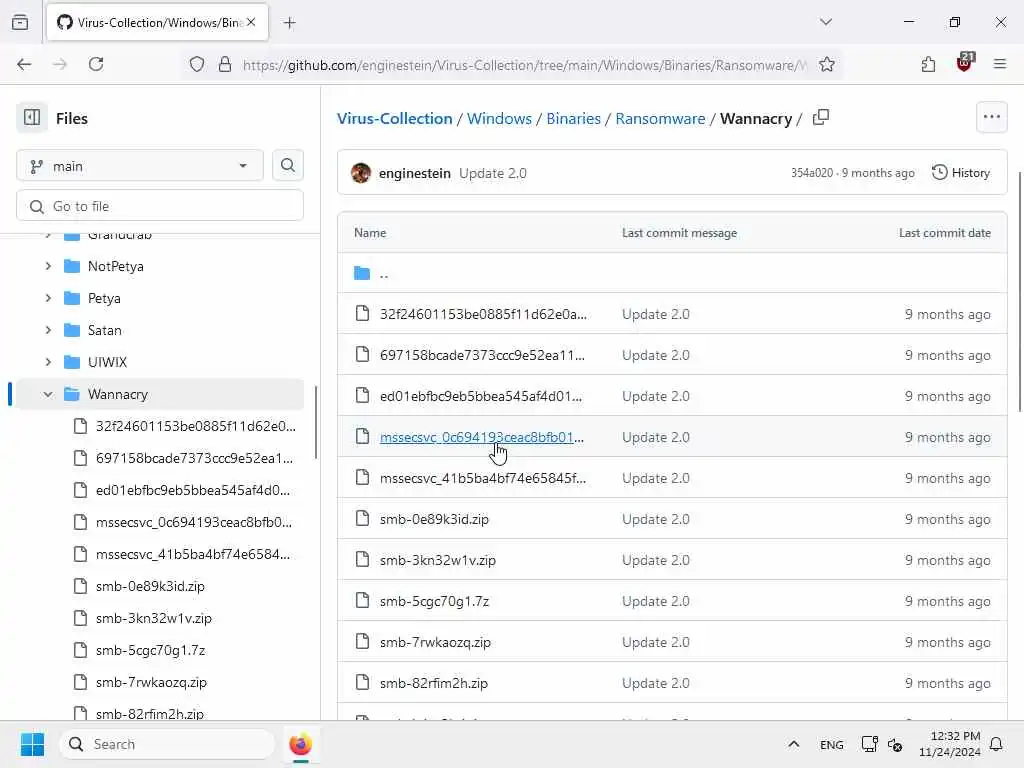Open a new browser tab
This screenshot has width=1024, height=768.
(289, 23)
